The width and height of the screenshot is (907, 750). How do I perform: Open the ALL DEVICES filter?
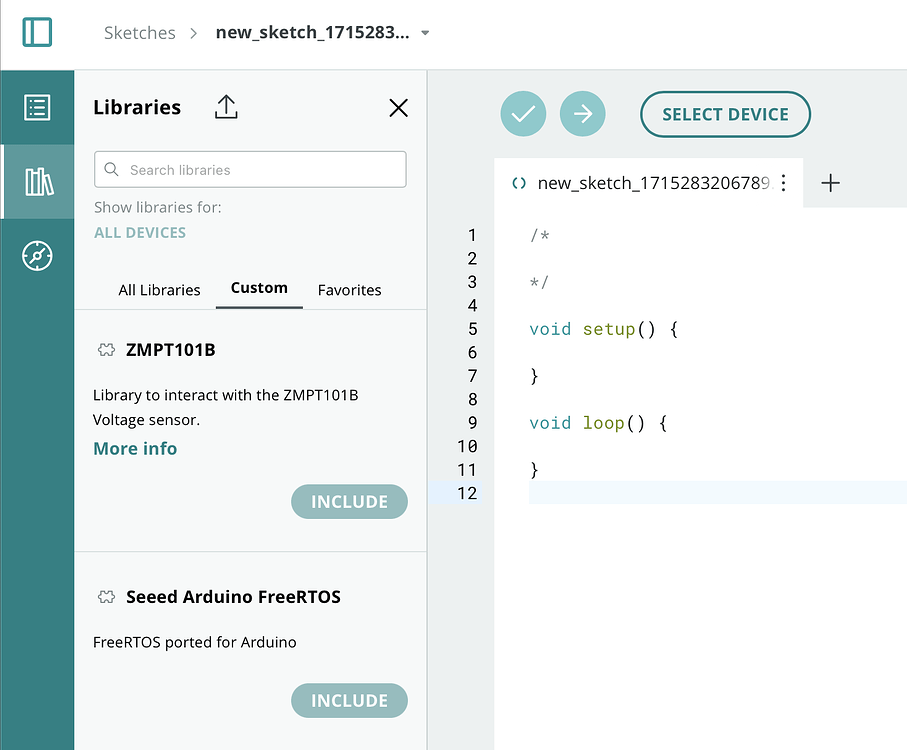[x=140, y=233]
